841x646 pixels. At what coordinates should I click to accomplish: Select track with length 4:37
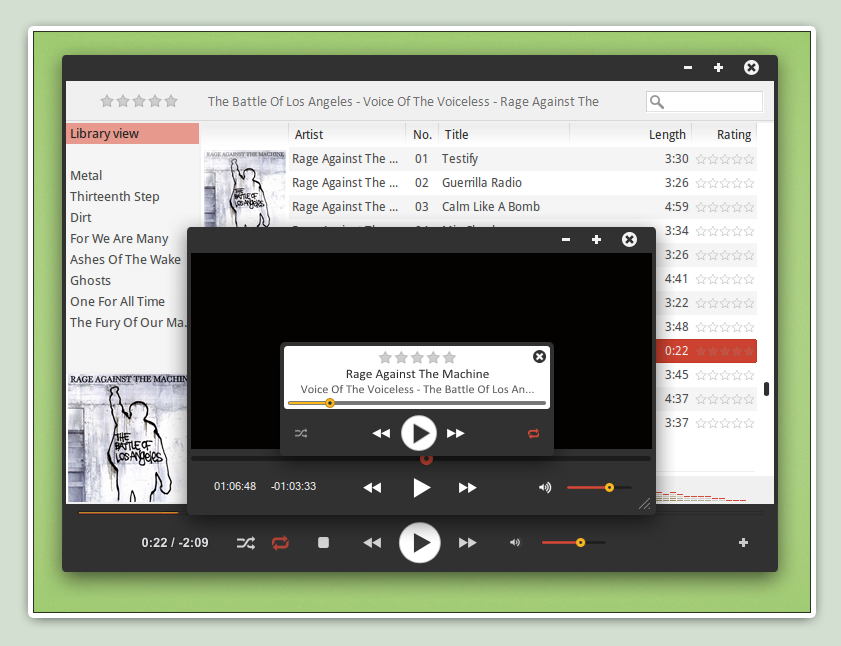[x=706, y=399]
